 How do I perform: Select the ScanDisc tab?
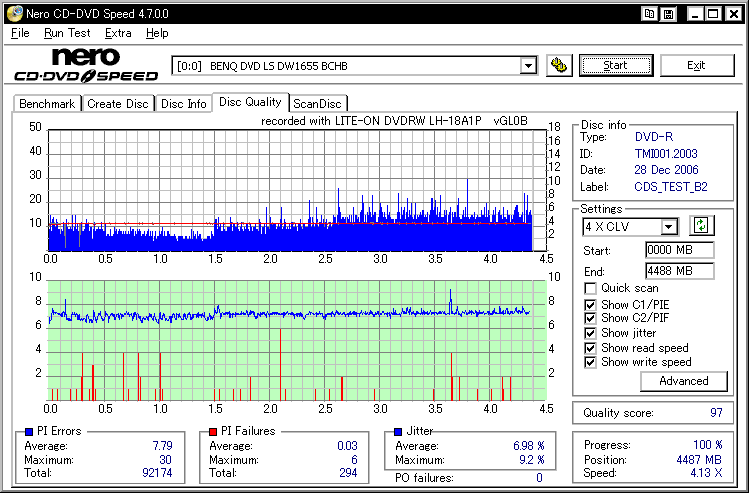coord(317,104)
